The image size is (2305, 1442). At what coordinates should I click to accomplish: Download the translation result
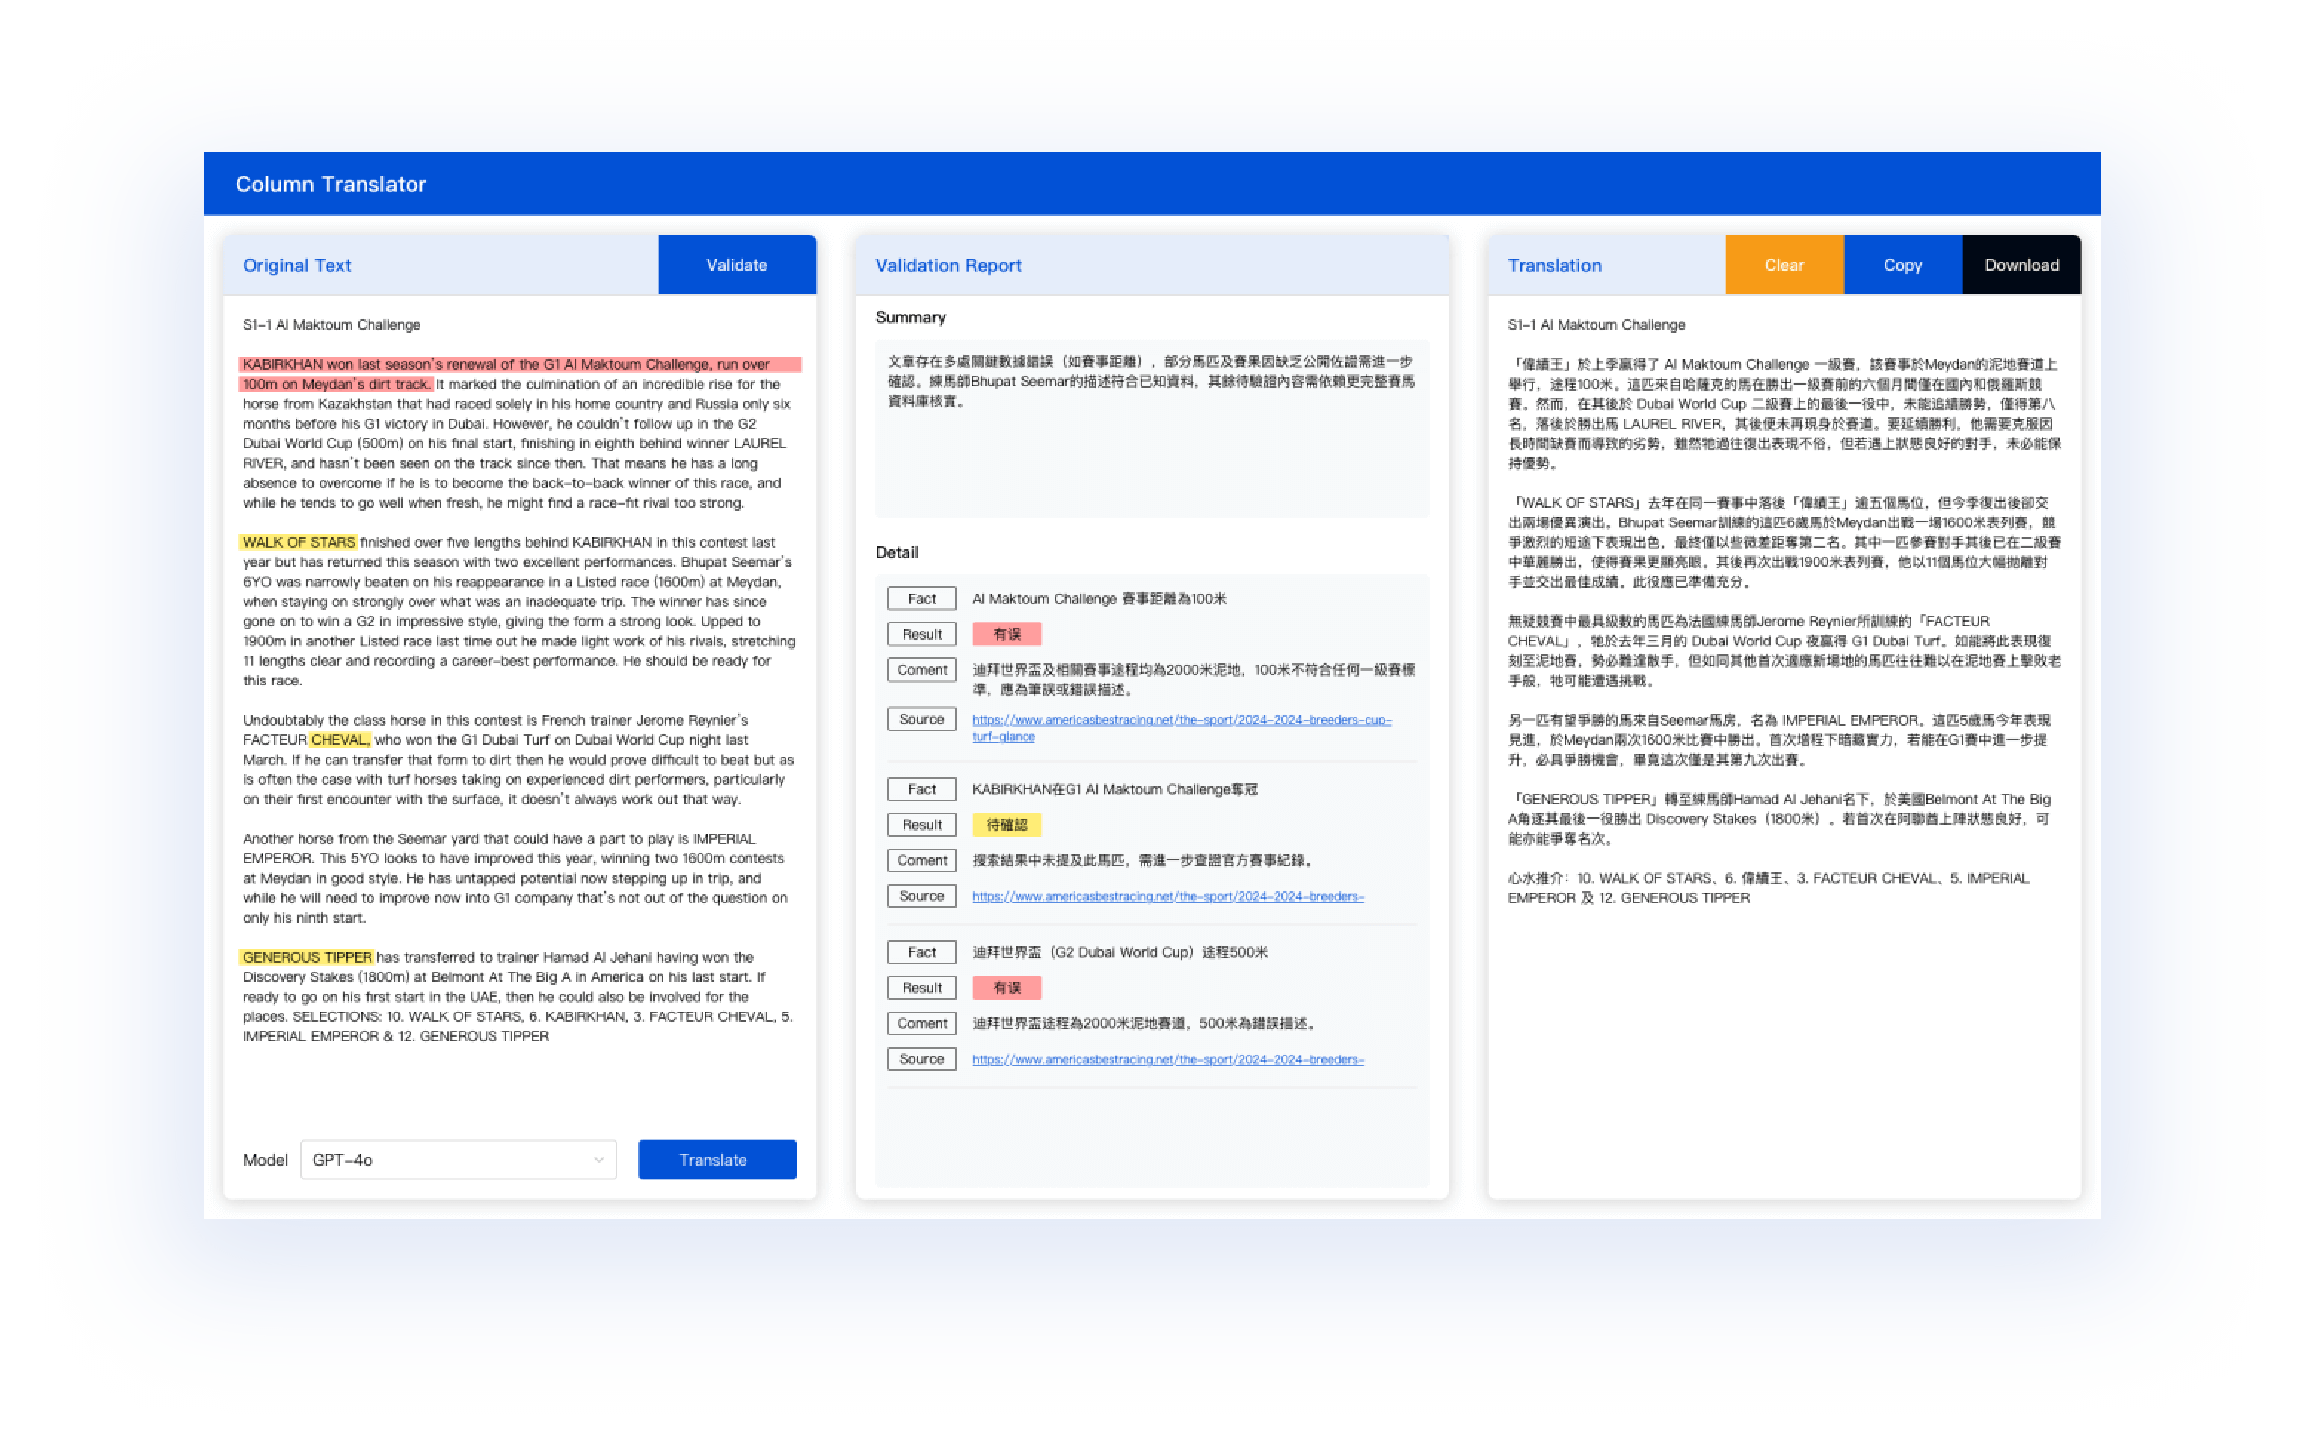2020,264
